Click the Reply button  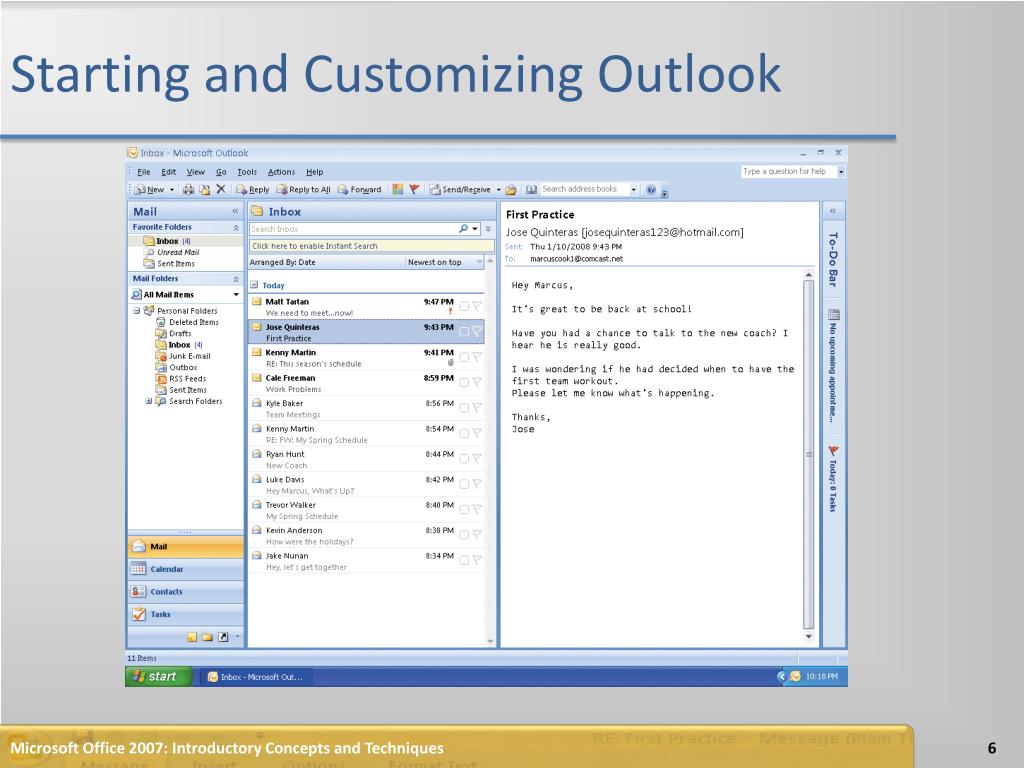(253, 189)
